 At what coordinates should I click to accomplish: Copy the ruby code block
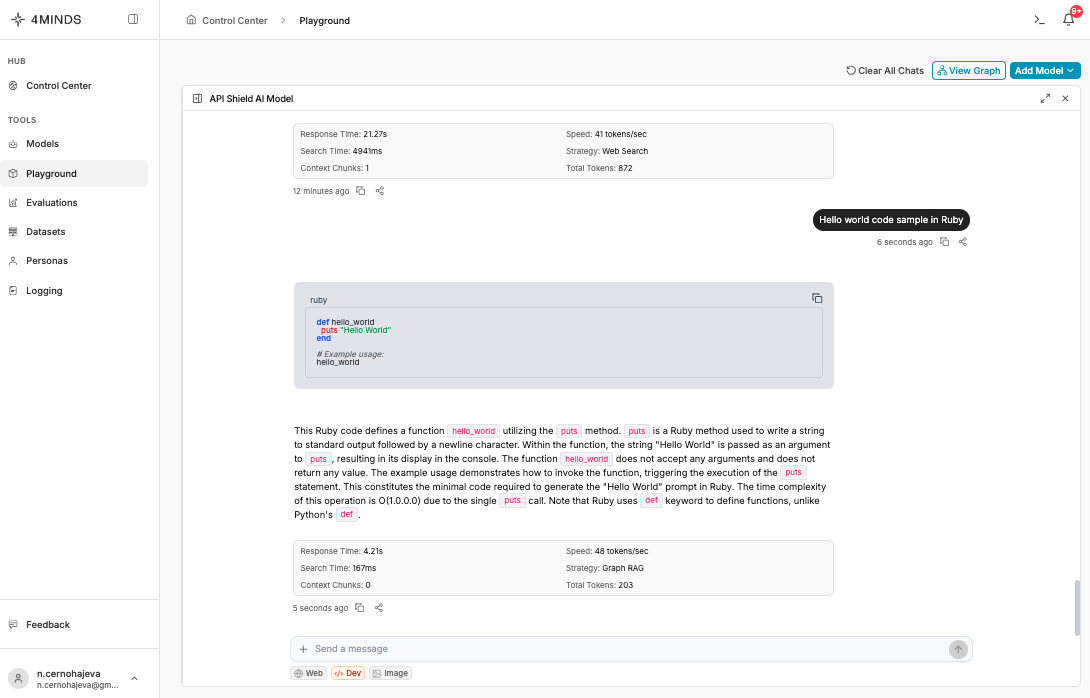click(817, 298)
